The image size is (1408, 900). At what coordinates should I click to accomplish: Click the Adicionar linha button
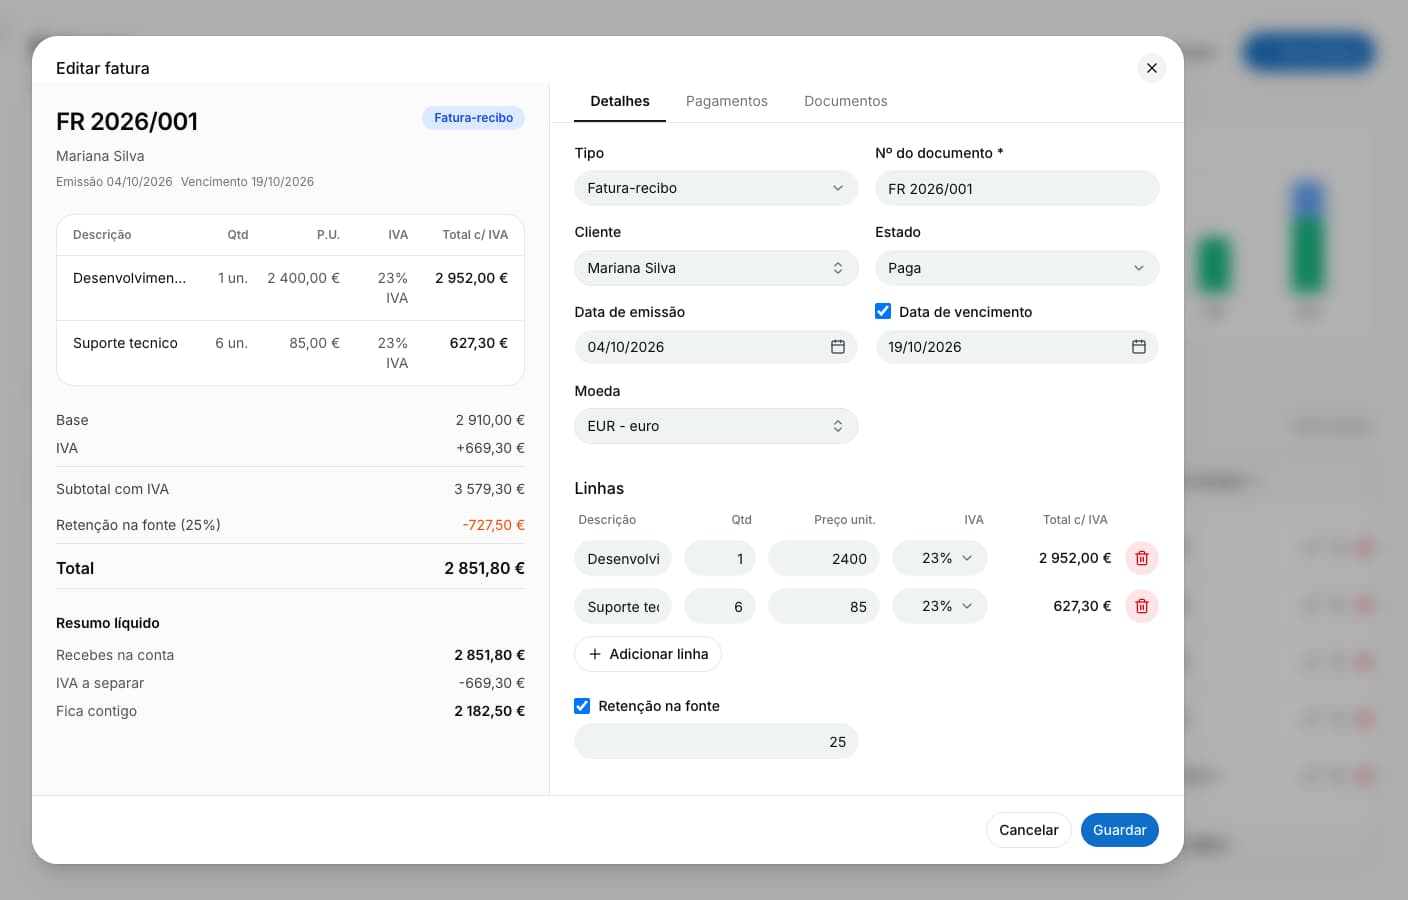648,654
